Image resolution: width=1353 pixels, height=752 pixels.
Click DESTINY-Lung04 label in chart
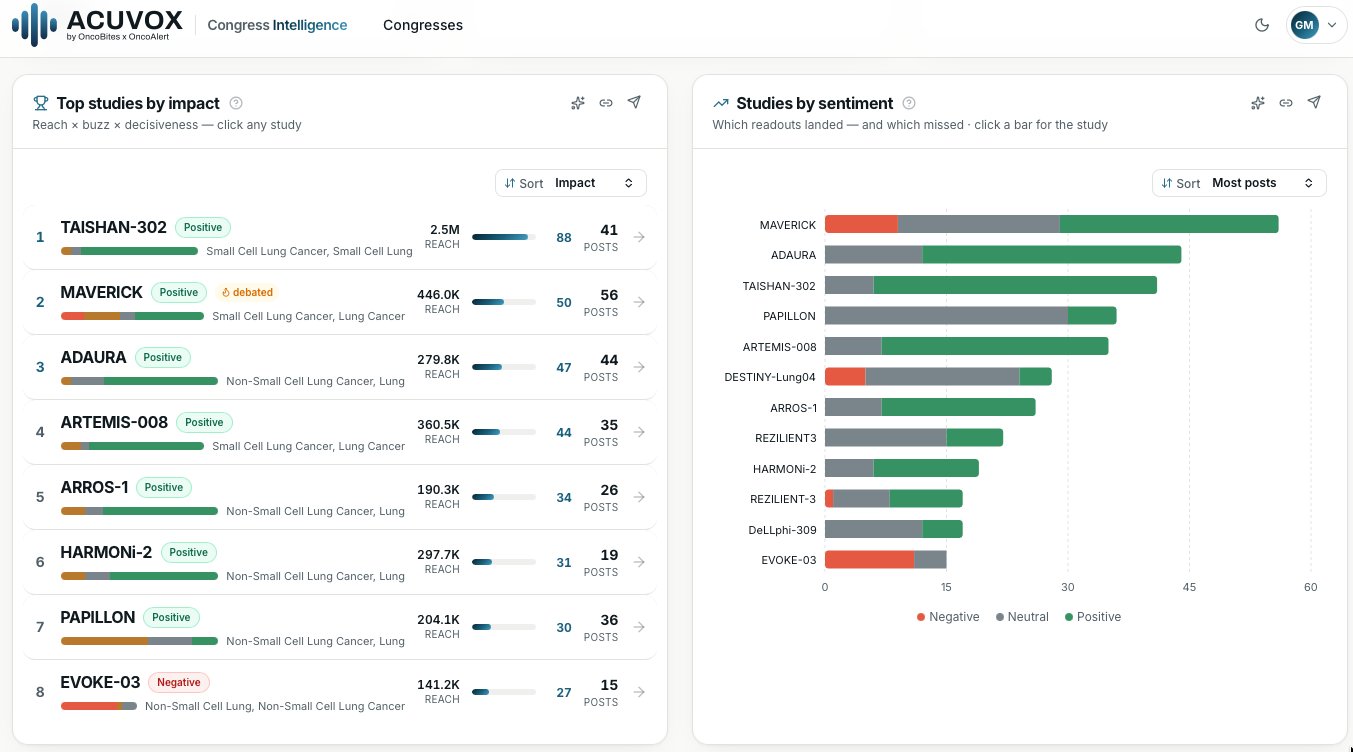click(770, 377)
